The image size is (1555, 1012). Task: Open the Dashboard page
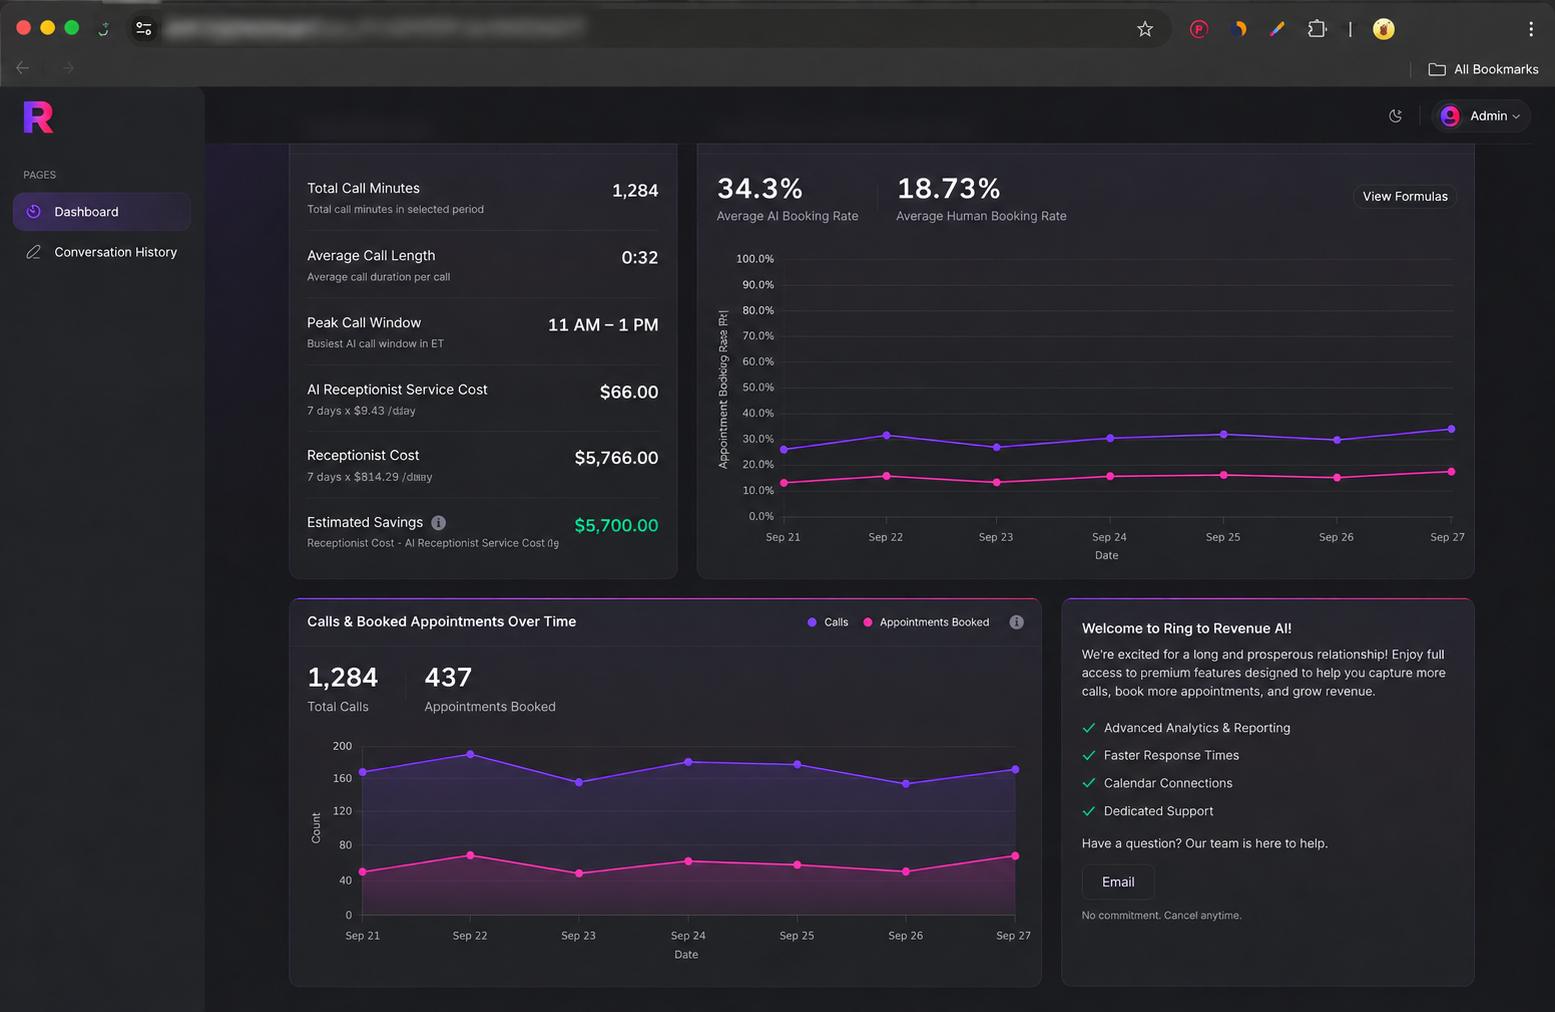101,212
